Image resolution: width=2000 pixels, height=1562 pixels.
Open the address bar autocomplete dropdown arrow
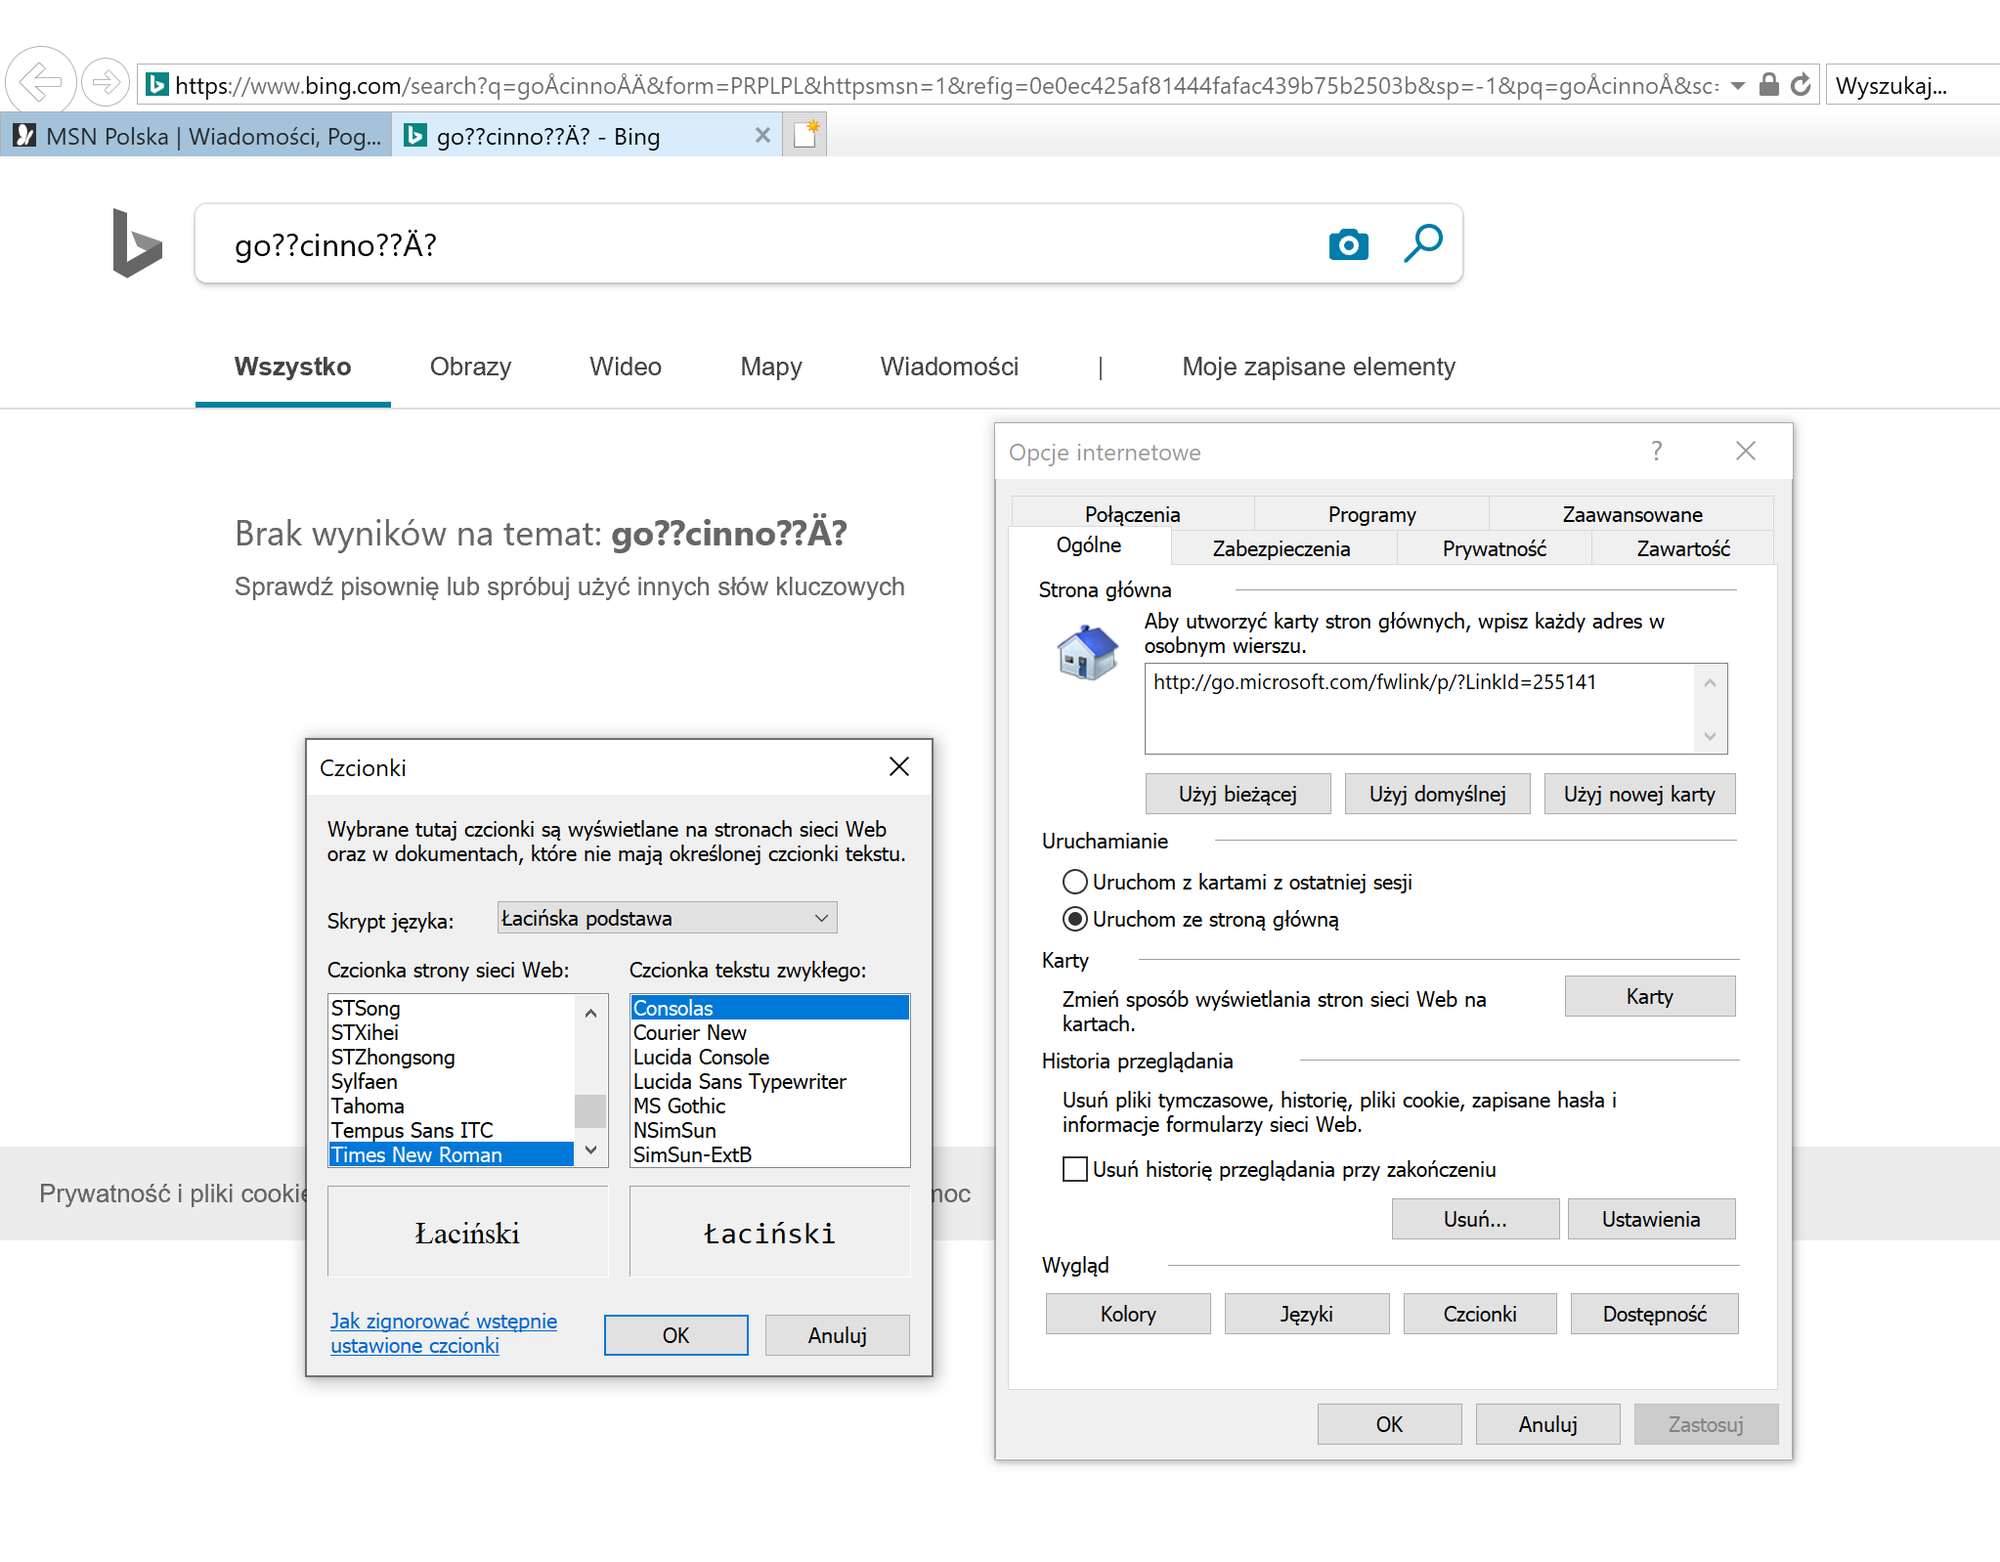pyautogui.click(x=1738, y=86)
